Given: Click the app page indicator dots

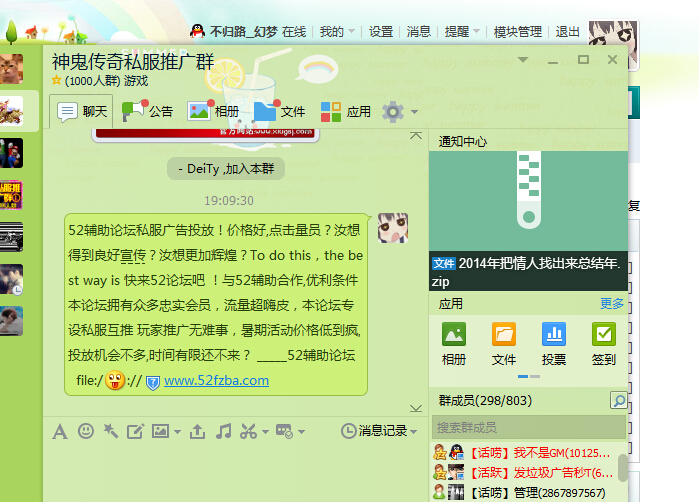Looking at the screenshot, I should pyautogui.click(x=529, y=377).
